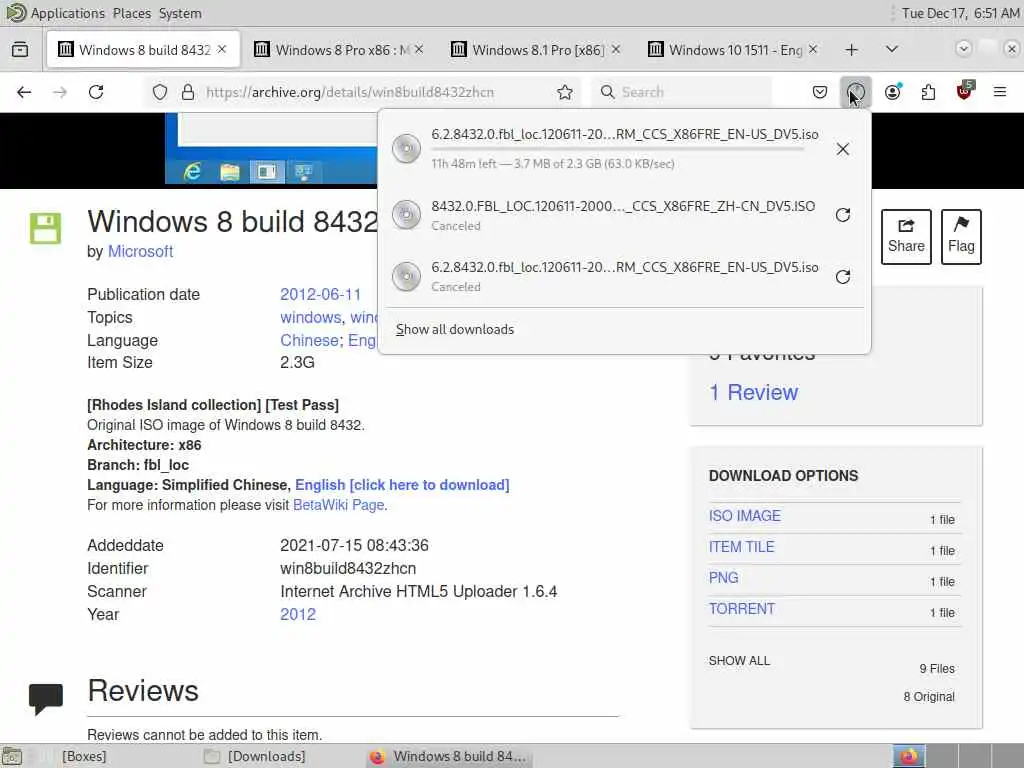Click the show desktop panel icon
The width and height of the screenshot is (1024, 768).
click(12, 756)
